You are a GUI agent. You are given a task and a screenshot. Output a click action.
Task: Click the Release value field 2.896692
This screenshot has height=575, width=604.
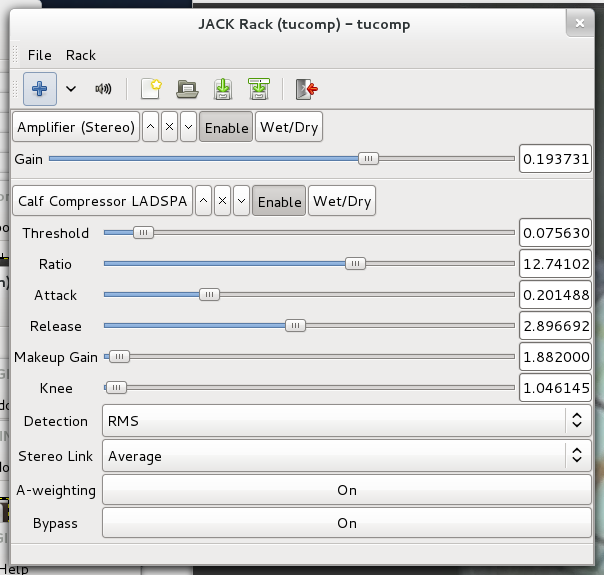[555, 326]
